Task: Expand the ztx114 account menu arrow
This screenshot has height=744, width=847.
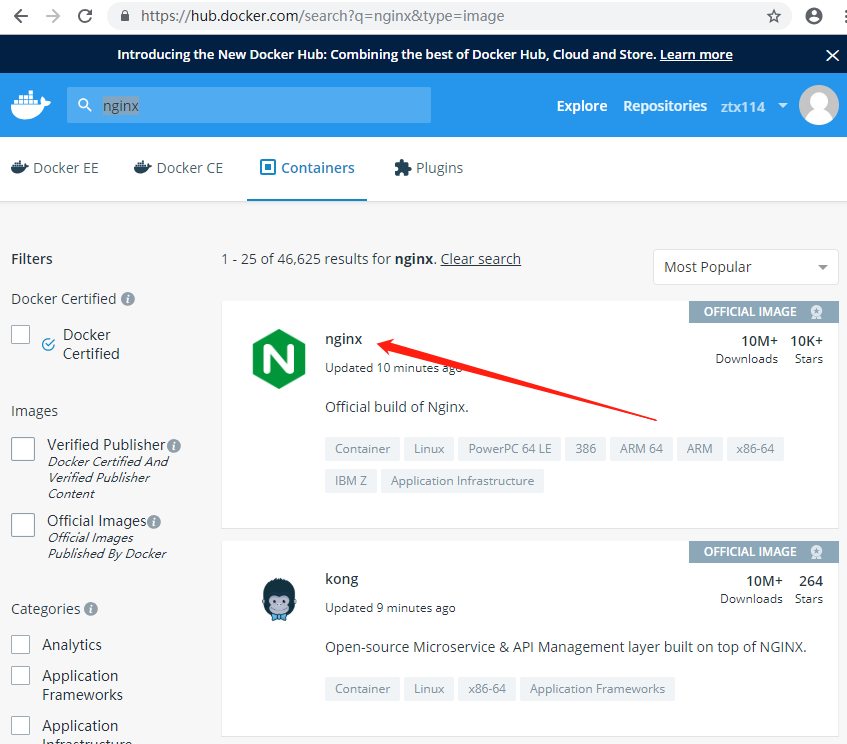Action: pyautogui.click(x=783, y=105)
